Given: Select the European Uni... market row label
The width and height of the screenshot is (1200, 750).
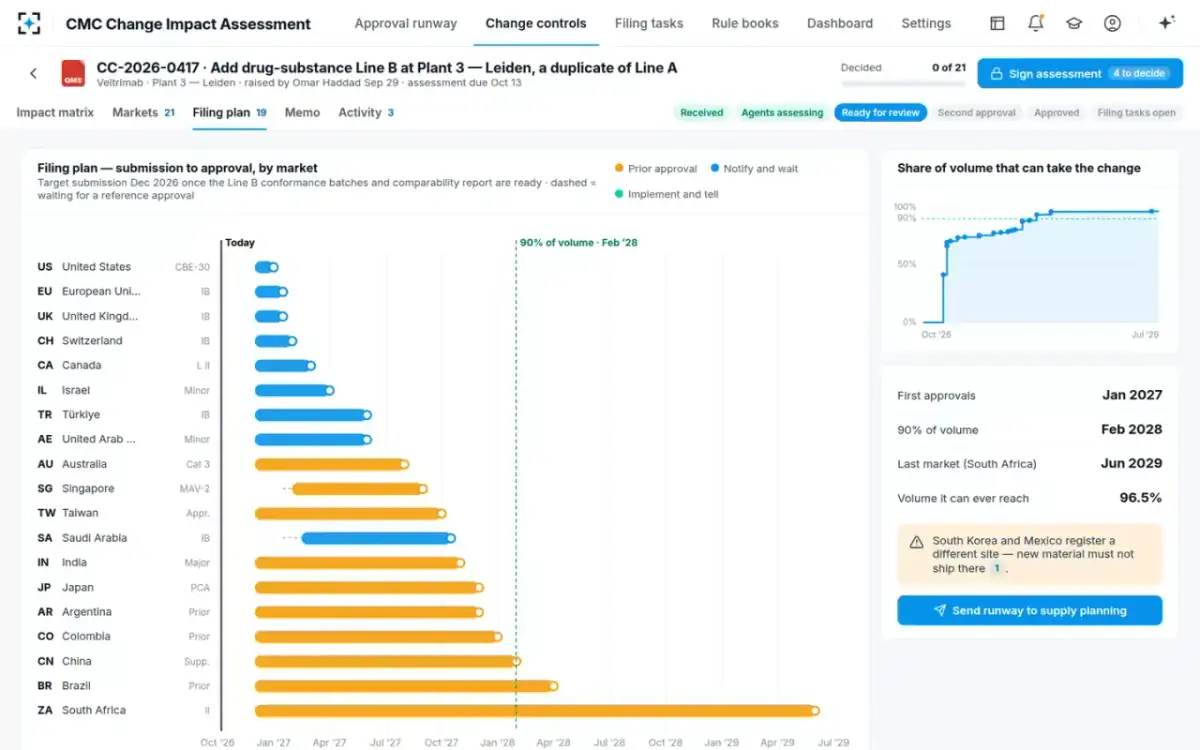Looking at the screenshot, I should 101,292.
